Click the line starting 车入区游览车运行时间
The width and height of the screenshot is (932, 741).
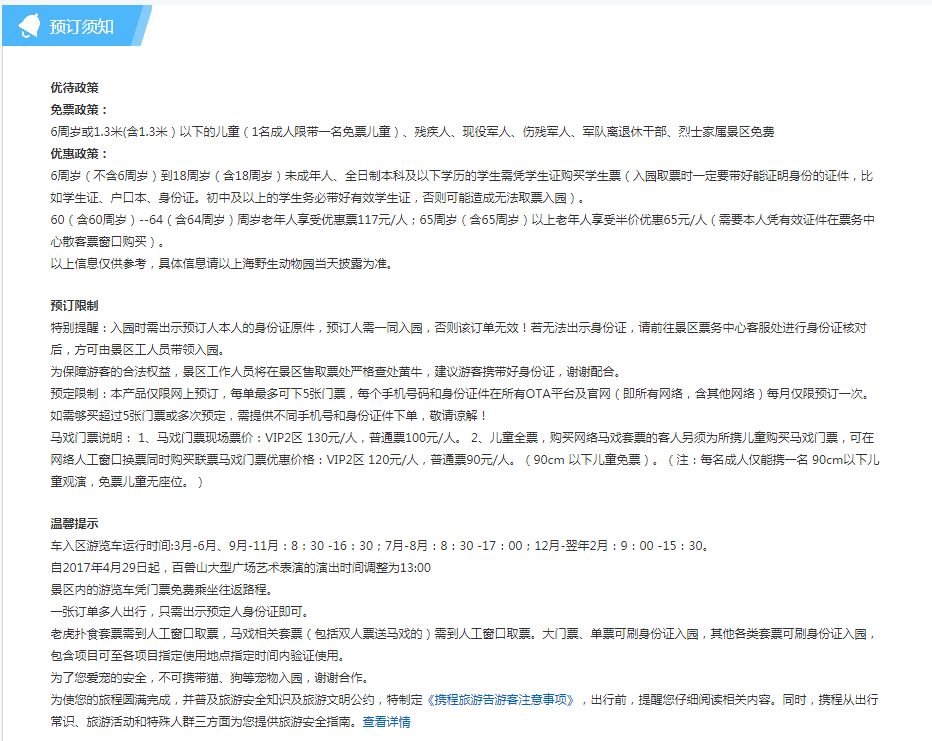pyautogui.click(x=380, y=545)
